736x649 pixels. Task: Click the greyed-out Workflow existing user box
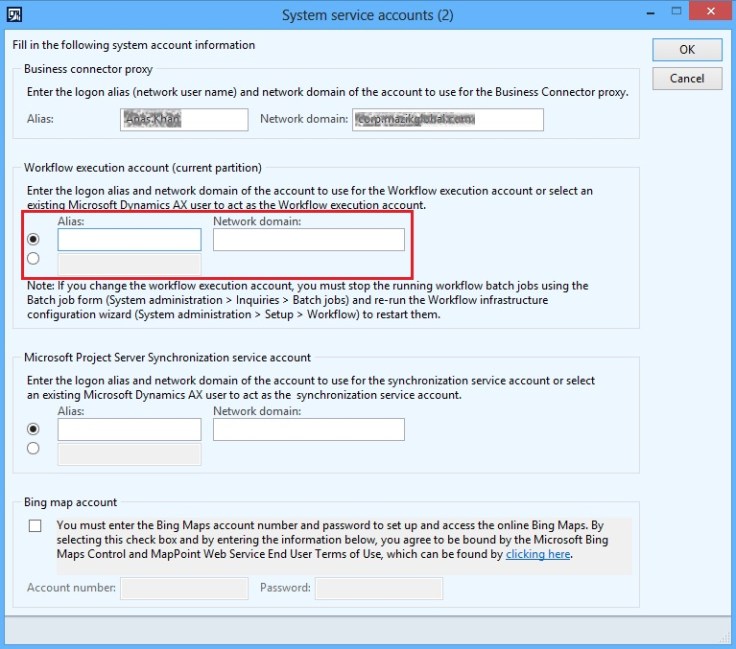129,264
